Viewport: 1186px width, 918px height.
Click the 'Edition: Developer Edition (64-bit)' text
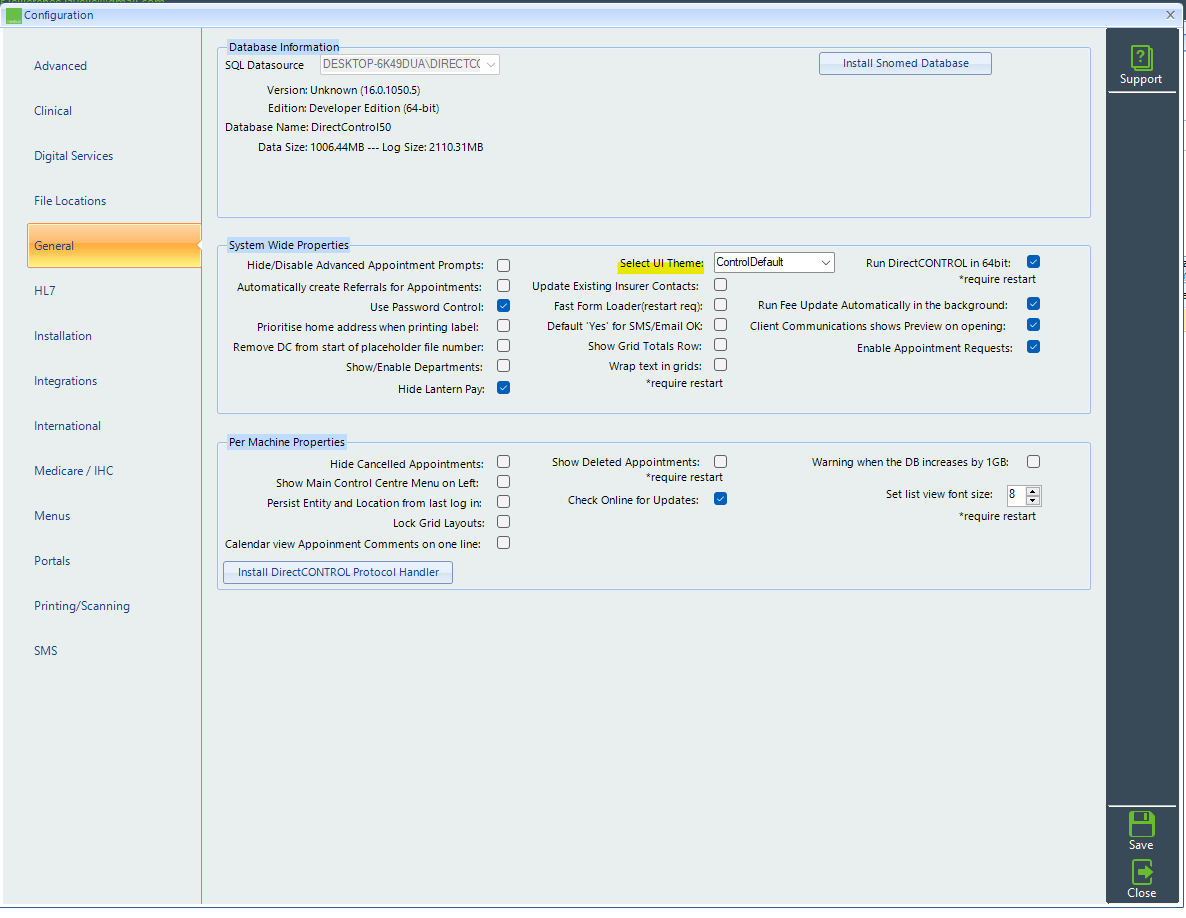tap(353, 108)
